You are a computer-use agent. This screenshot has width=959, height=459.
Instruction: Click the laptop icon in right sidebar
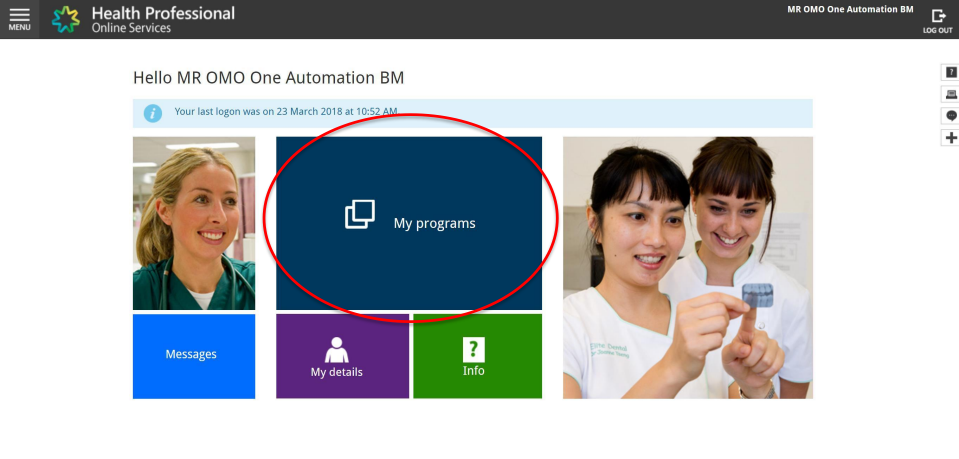click(950, 94)
